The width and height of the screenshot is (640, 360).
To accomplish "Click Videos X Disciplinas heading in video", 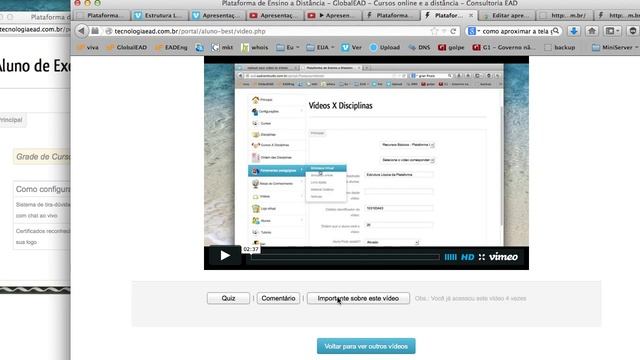I will [340, 106].
